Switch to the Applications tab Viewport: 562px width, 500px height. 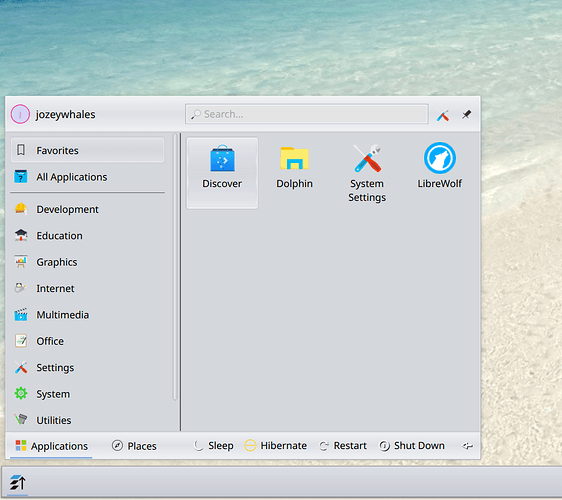[x=51, y=446]
